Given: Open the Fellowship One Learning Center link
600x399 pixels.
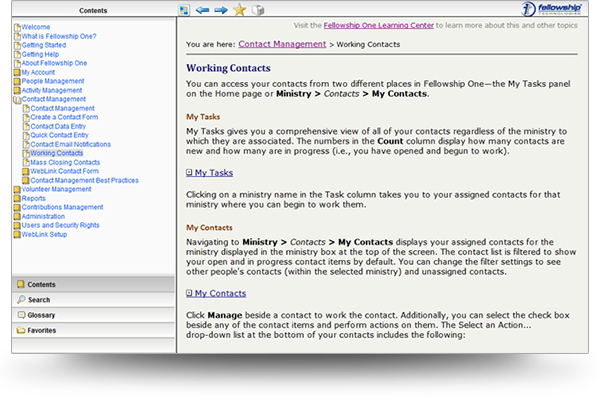Looking at the screenshot, I should 378,25.
